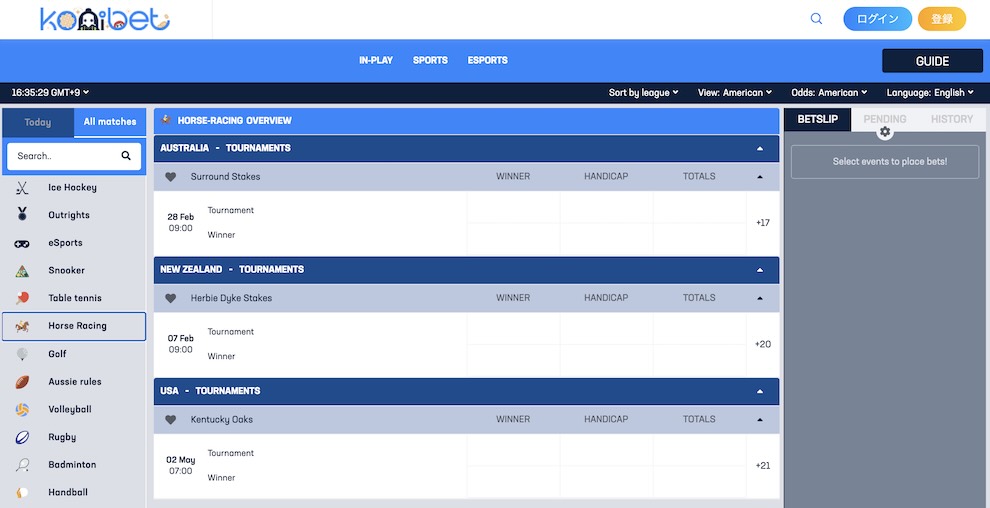Mark Kentucky Oaks as favorite
The image size is (990, 508).
(170, 419)
